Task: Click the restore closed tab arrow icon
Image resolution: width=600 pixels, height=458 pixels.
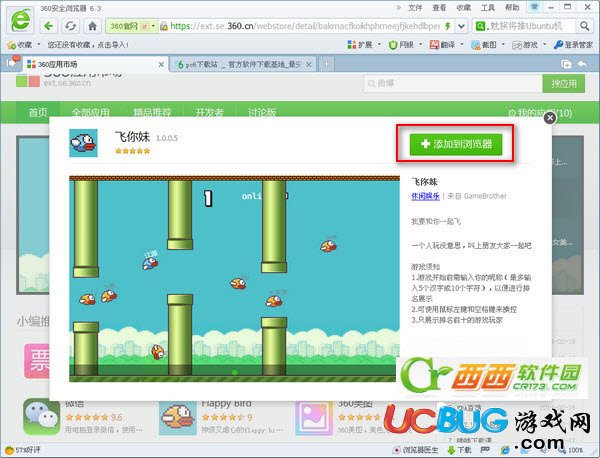Action: click(582, 64)
